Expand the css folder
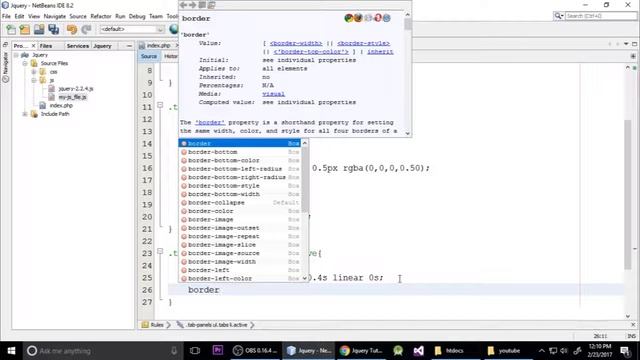640x360 pixels. click(x=34, y=72)
